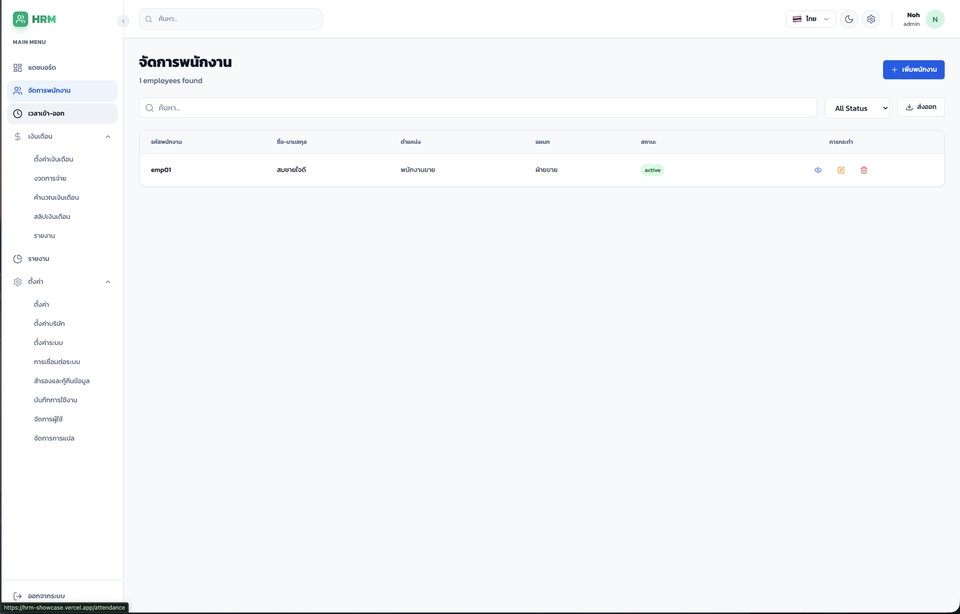Collapse the เงินเดือน menu section
The width and height of the screenshot is (960, 614).
(x=108, y=136)
